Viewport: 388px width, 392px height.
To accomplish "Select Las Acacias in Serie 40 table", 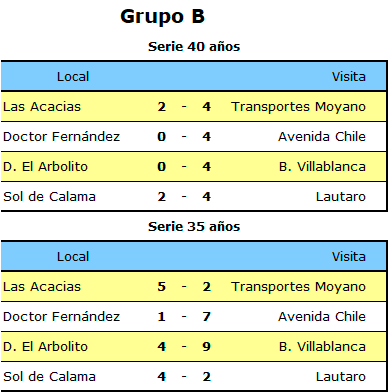I will click(42, 107).
